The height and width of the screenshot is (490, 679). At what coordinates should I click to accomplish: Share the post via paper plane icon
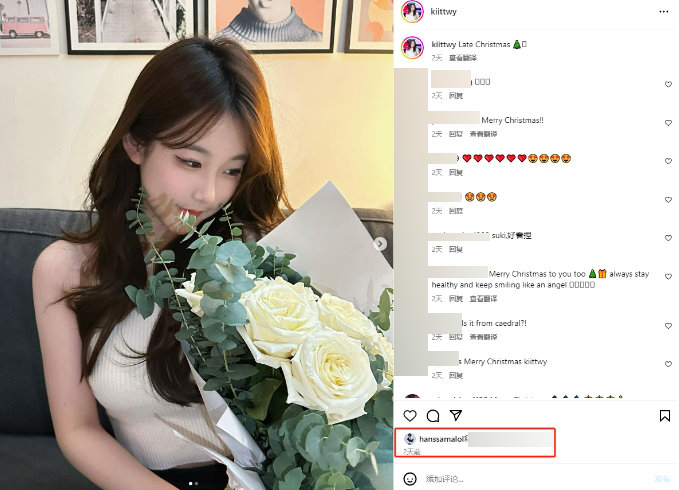pos(456,416)
